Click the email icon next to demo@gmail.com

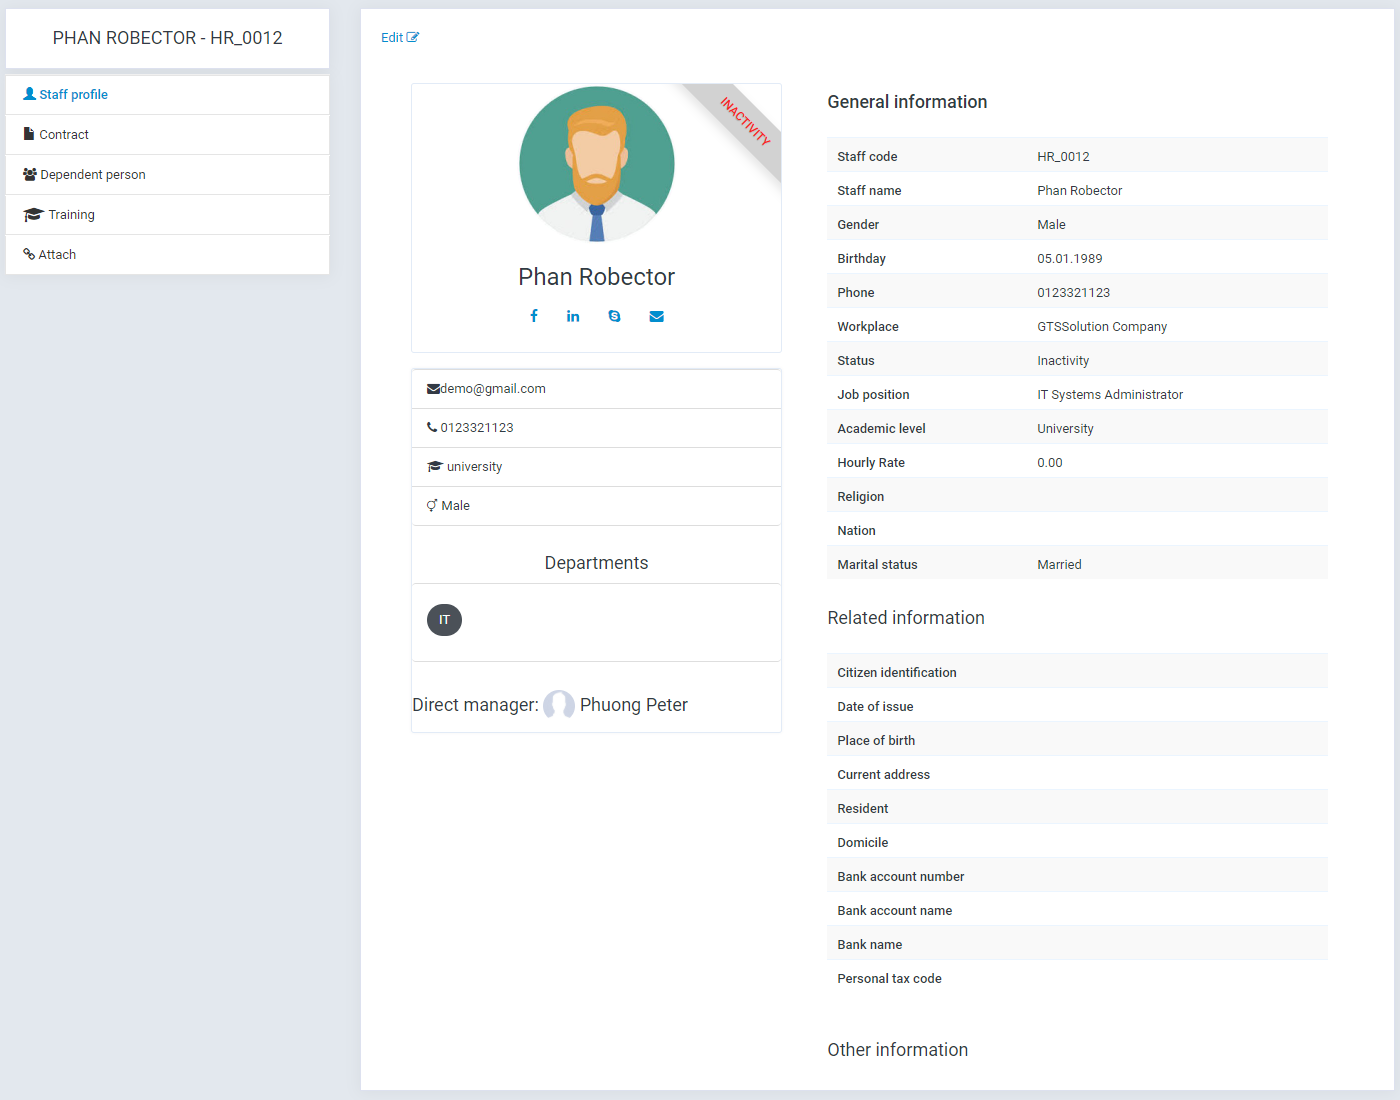click(433, 388)
